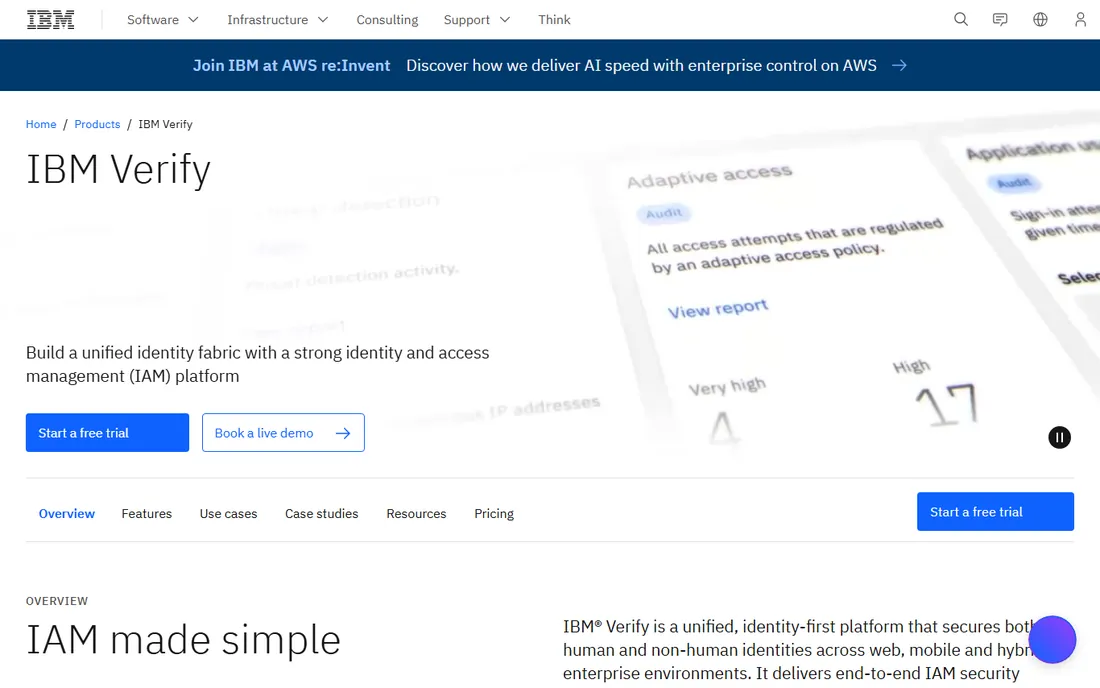Viewport: 1100px width, 688px height.
Task: Click Book a live demo button
Action: coord(283,433)
